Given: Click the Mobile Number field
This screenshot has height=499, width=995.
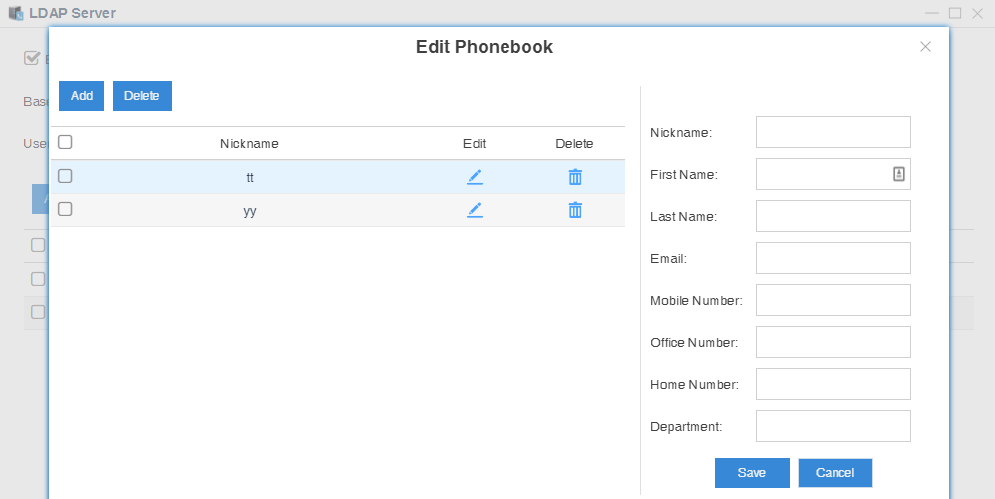Looking at the screenshot, I should click(x=833, y=300).
